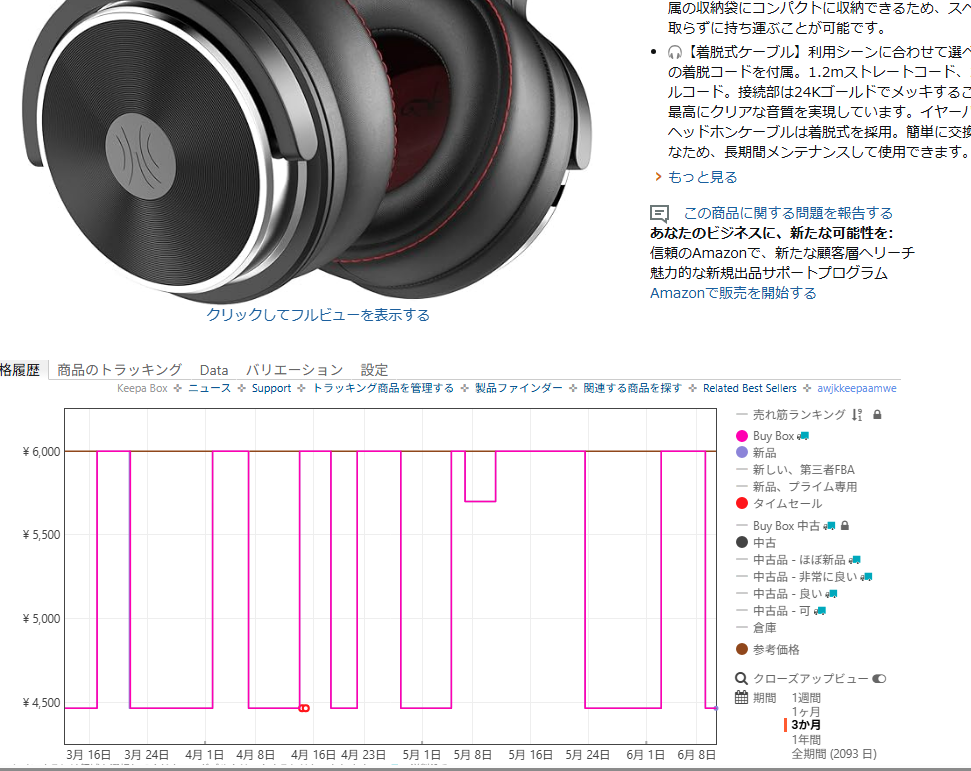Select the 1週間 period option

(x=806, y=698)
